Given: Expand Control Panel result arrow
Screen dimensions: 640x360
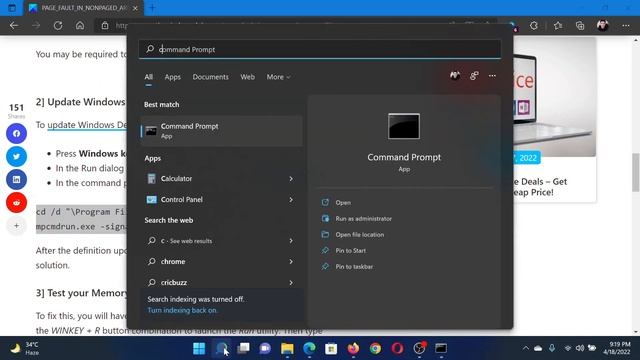Looking at the screenshot, I should pyautogui.click(x=291, y=200).
